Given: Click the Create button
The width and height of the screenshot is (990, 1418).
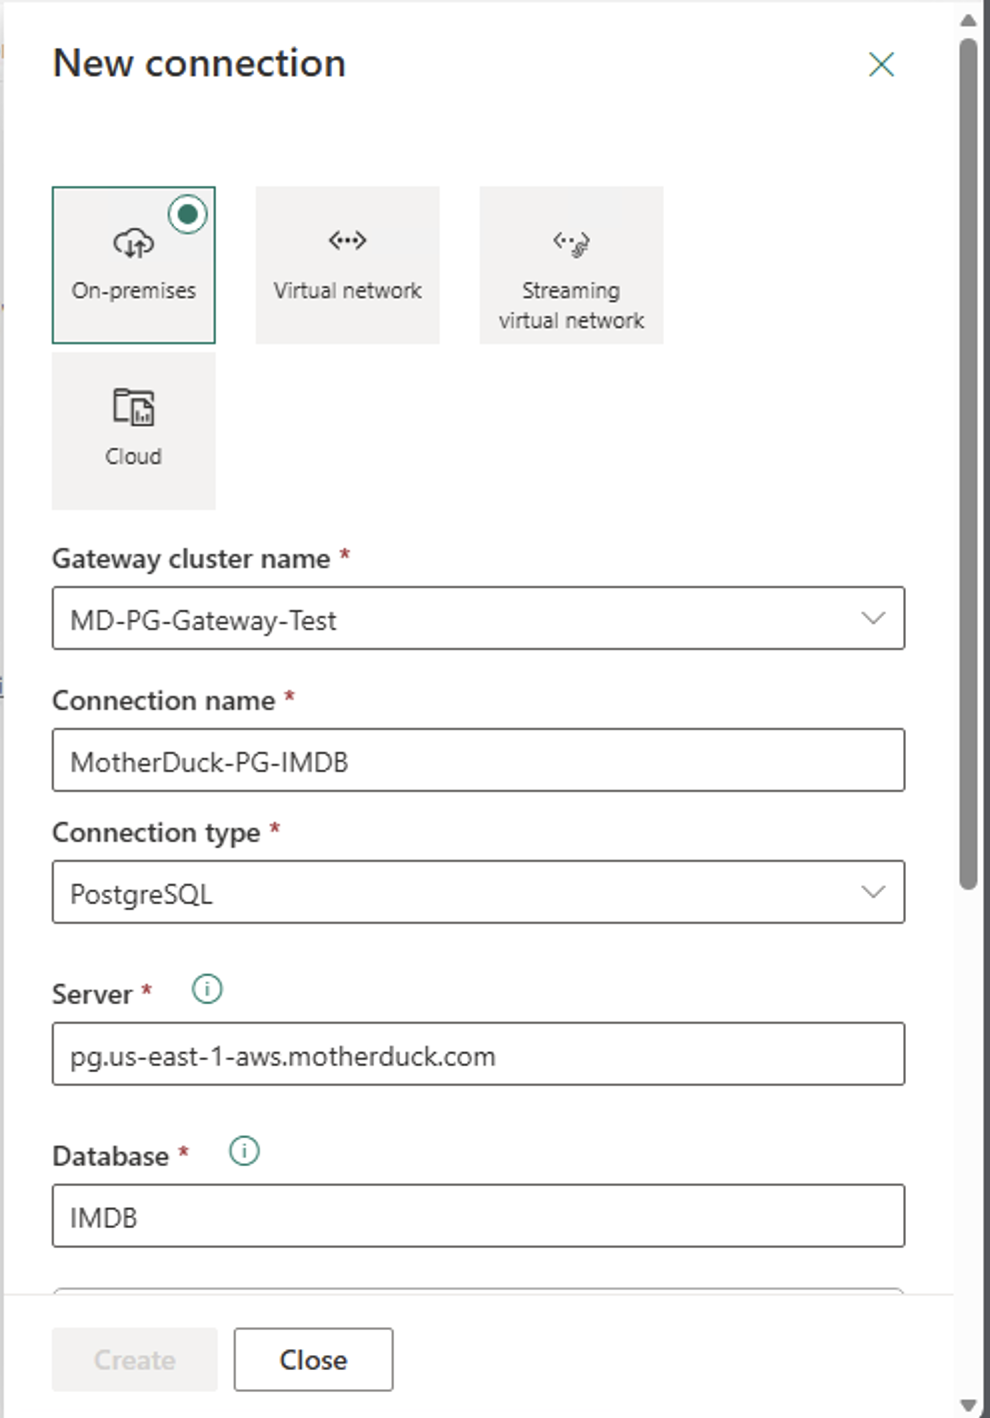Looking at the screenshot, I should pos(135,1360).
